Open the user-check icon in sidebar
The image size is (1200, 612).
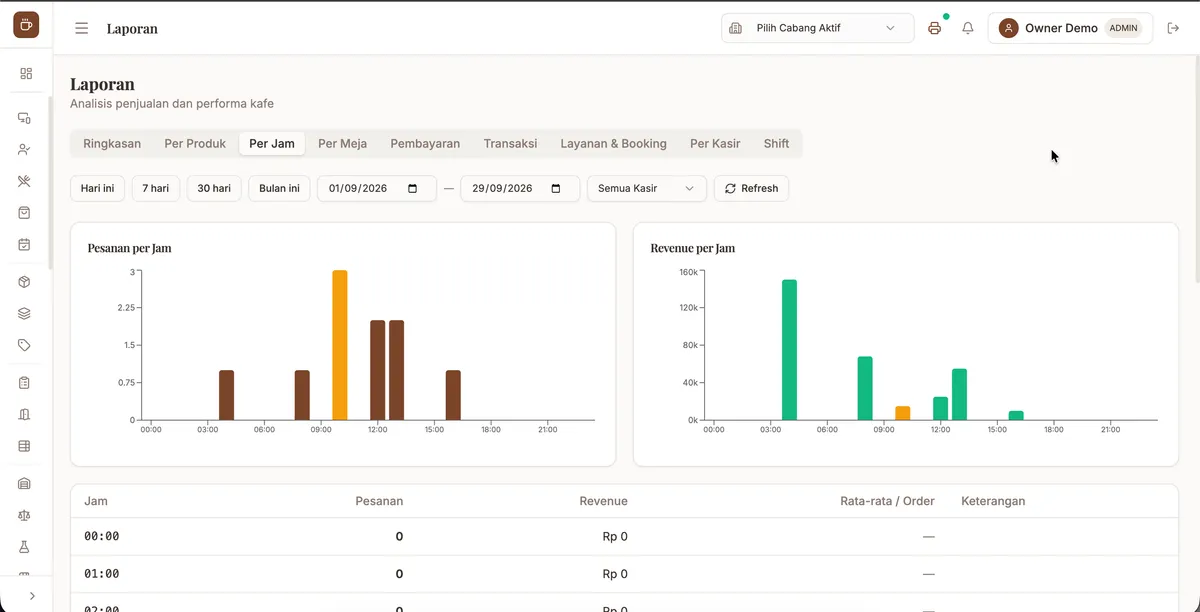25,149
